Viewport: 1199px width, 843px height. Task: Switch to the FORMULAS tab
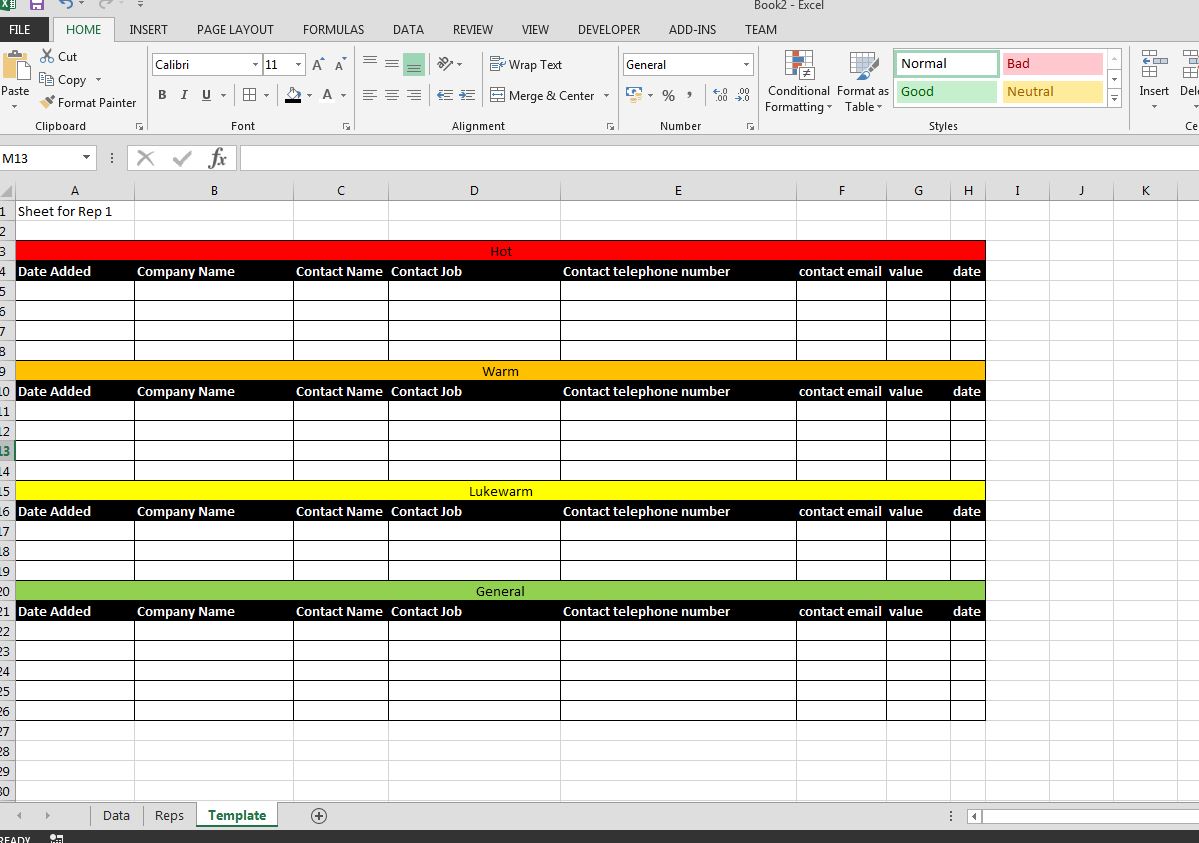tap(333, 30)
